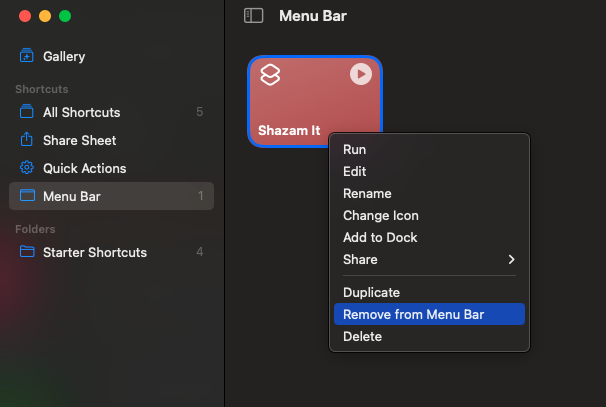The height and width of the screenshot is (407, 606).
Task: Expand the Share submenu chevron
Action: click(511, 260)
